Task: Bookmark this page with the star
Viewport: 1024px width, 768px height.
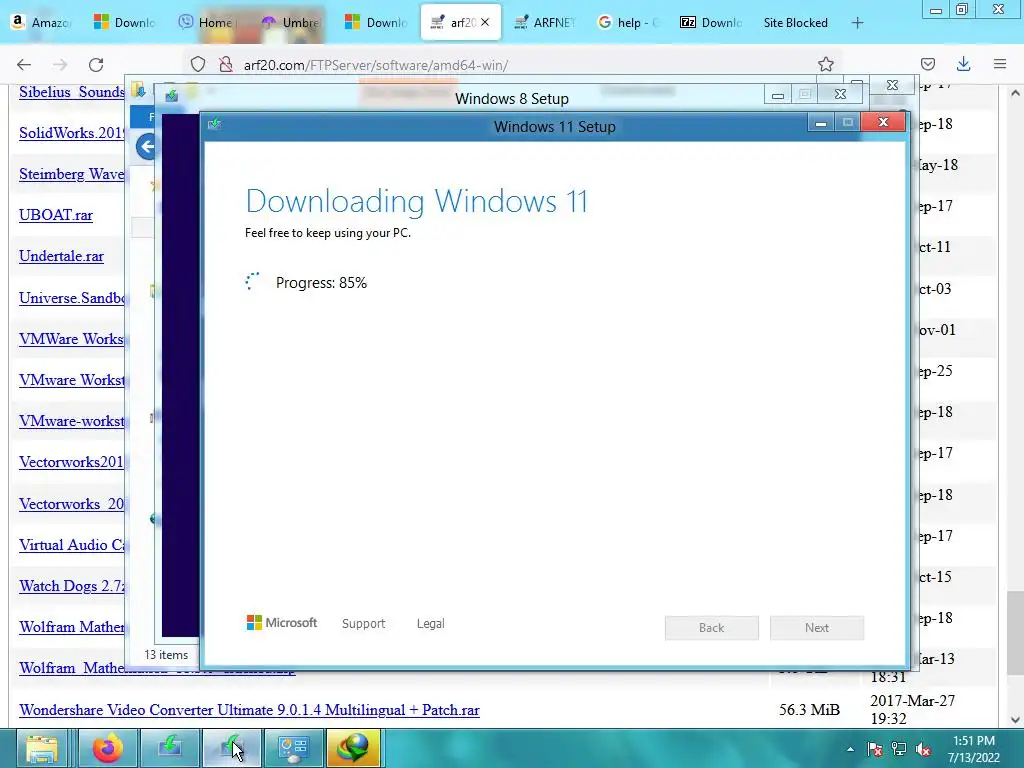Action: coord(825,64)
